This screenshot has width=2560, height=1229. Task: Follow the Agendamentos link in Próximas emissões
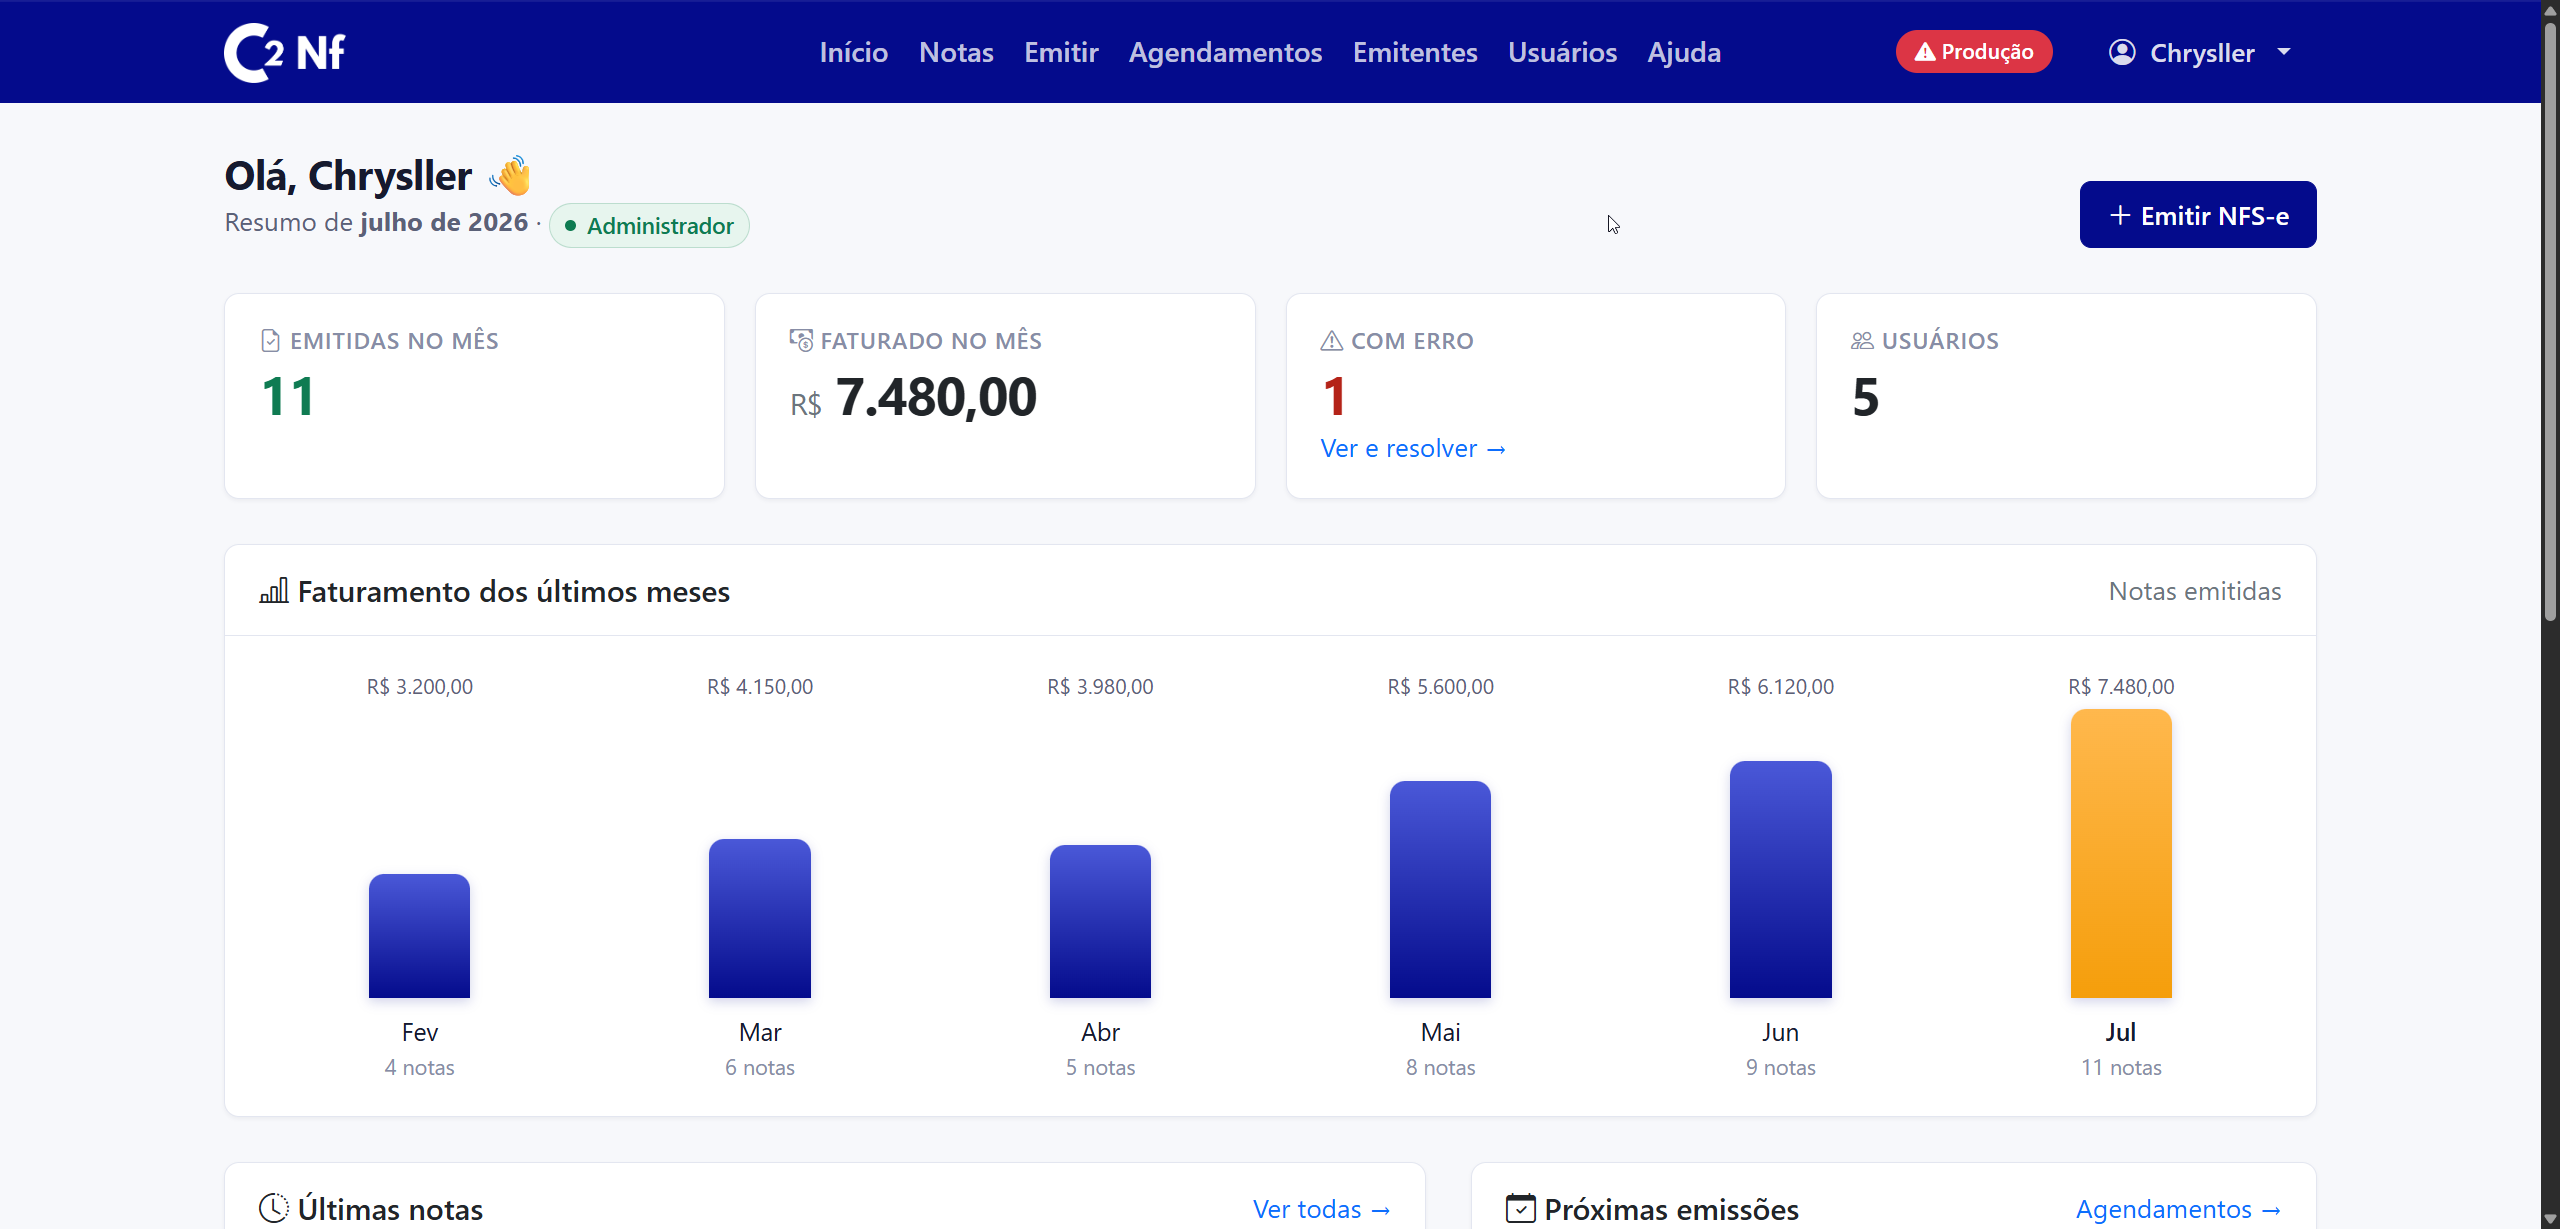coord(2178,1208)
